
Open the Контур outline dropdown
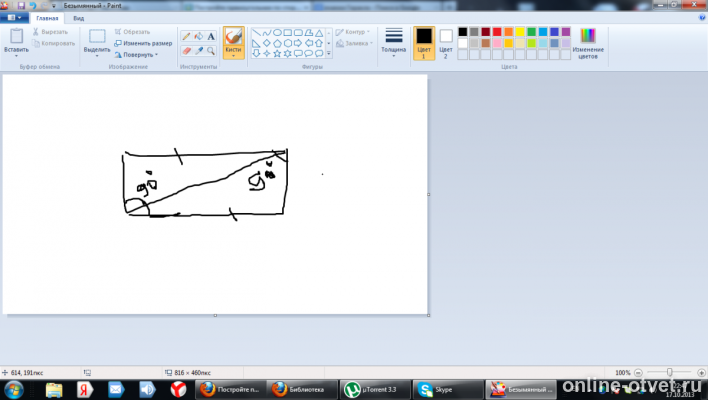coord(353,32)
